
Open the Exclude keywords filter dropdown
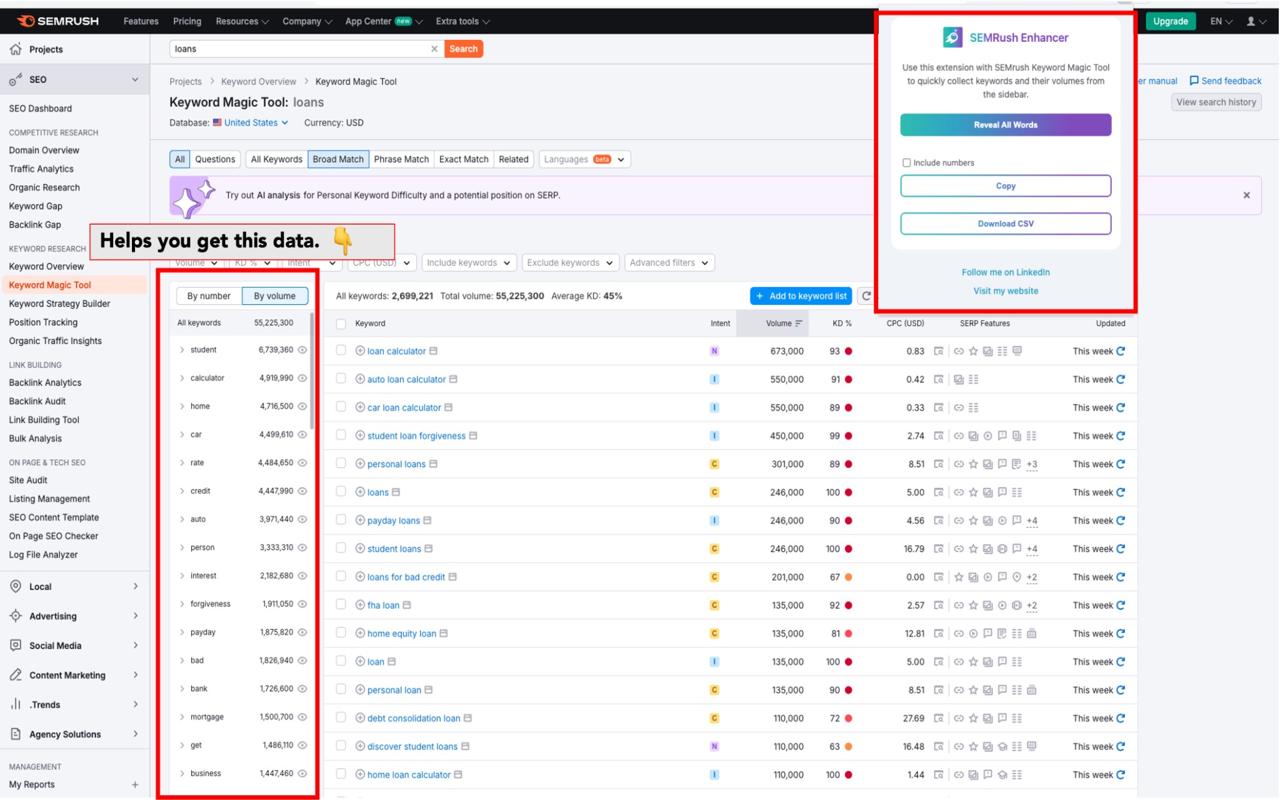pos(570,263)
